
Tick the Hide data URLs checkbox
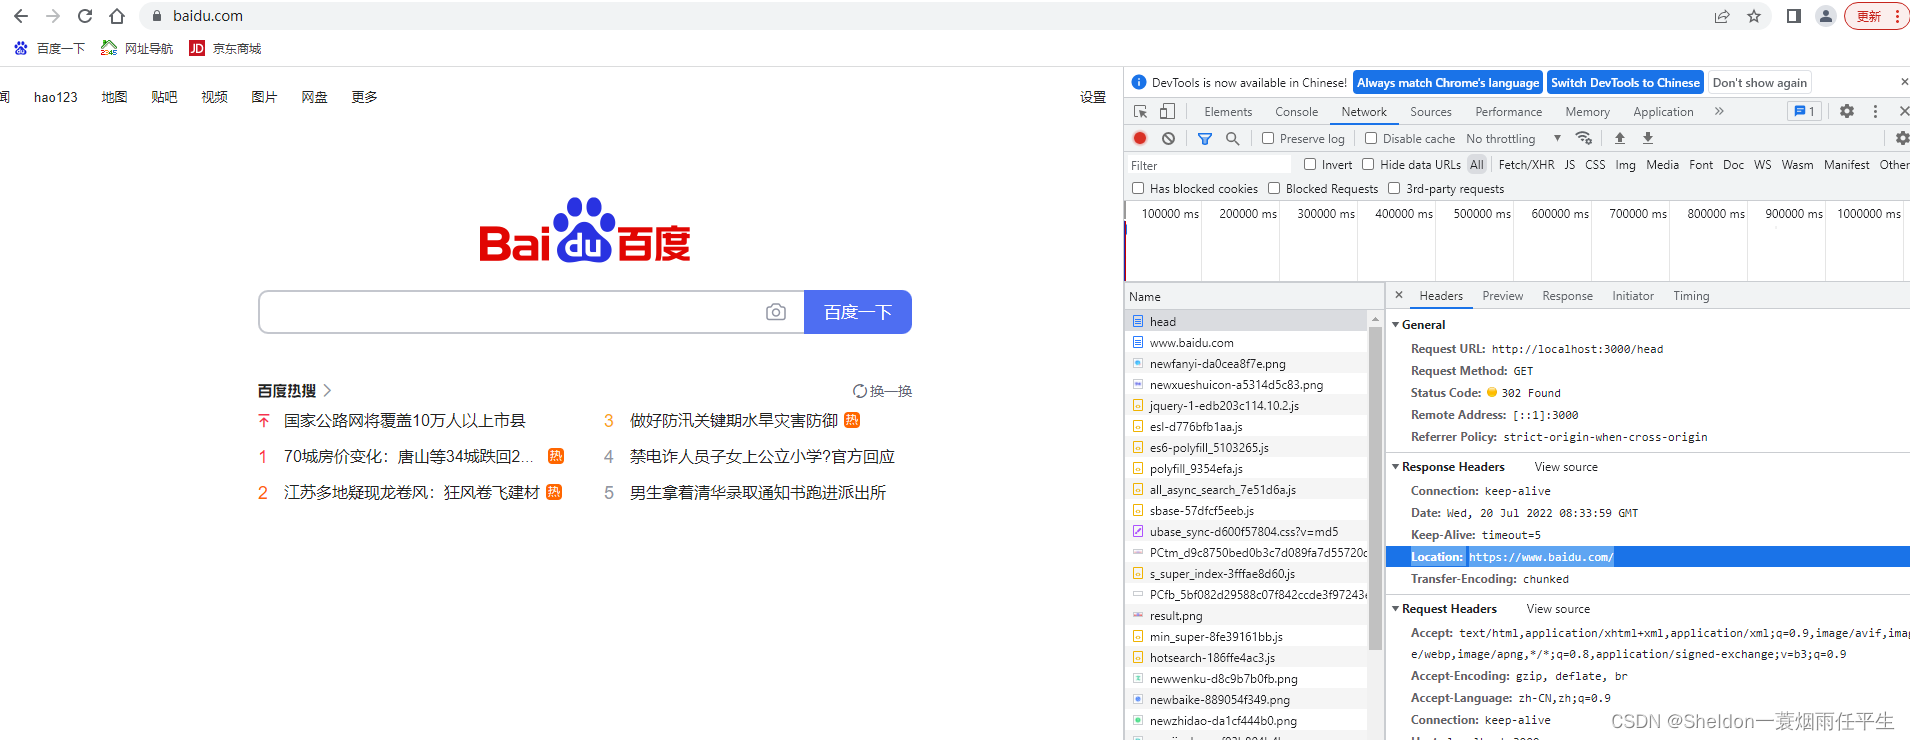(x=1368, y=164)
